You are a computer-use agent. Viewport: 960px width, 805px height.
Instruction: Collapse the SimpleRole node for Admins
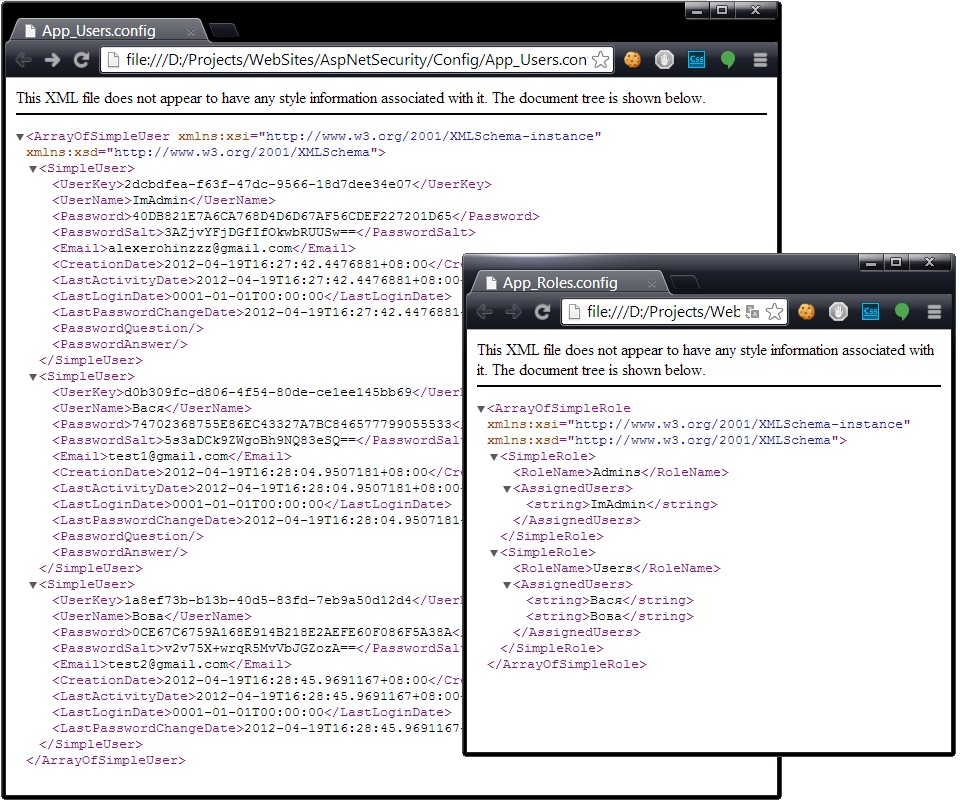494,457
